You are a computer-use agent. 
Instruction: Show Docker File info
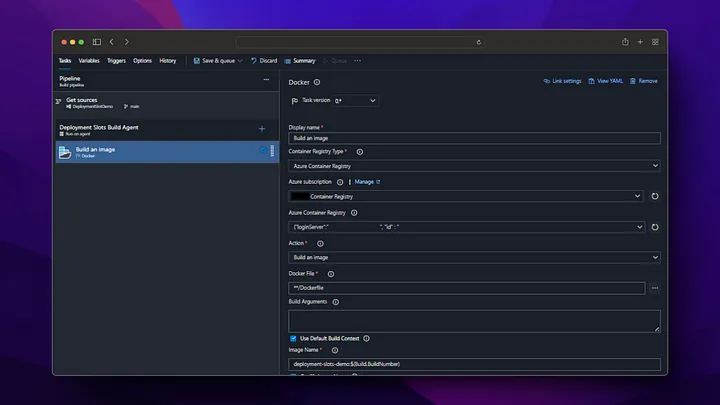point(331,274)
